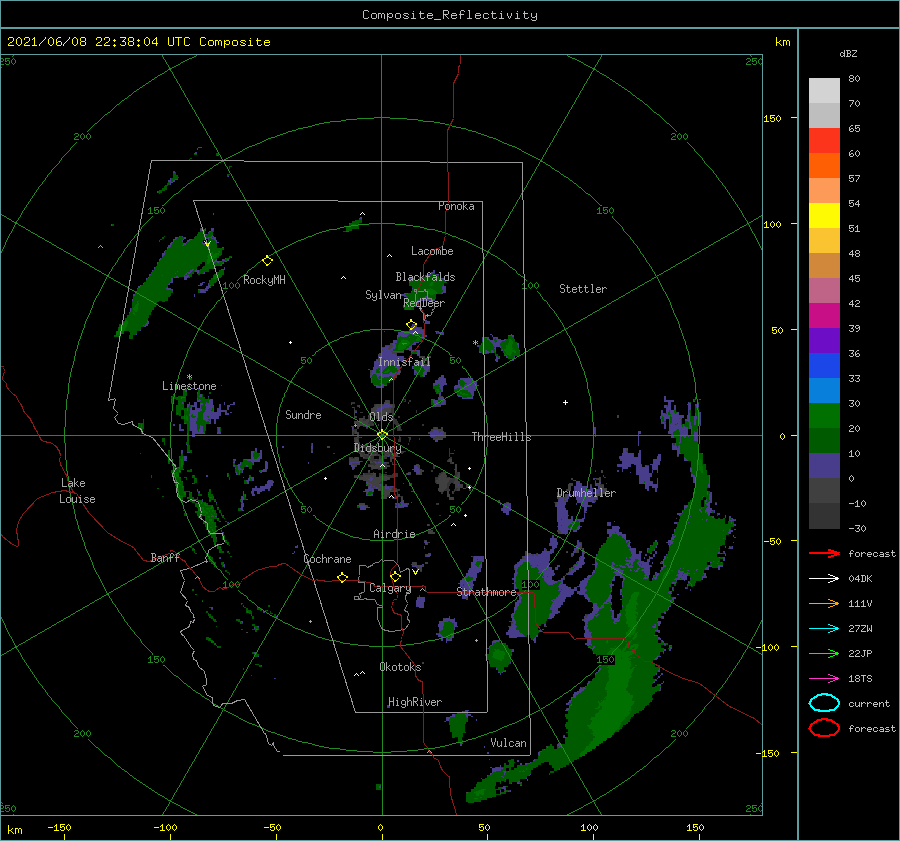Viewport: 900px width, 841px height.
Task: Click the dBZ legend heading
Action: pyautogui.click(x=848, y=53)
